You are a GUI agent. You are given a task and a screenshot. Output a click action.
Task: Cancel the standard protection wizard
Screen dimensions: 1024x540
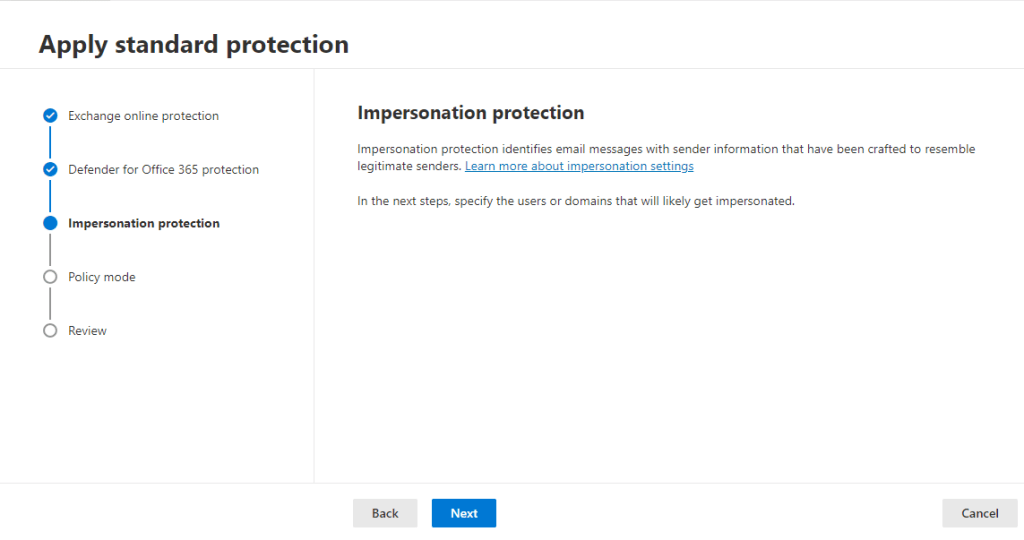pos(980,513)
